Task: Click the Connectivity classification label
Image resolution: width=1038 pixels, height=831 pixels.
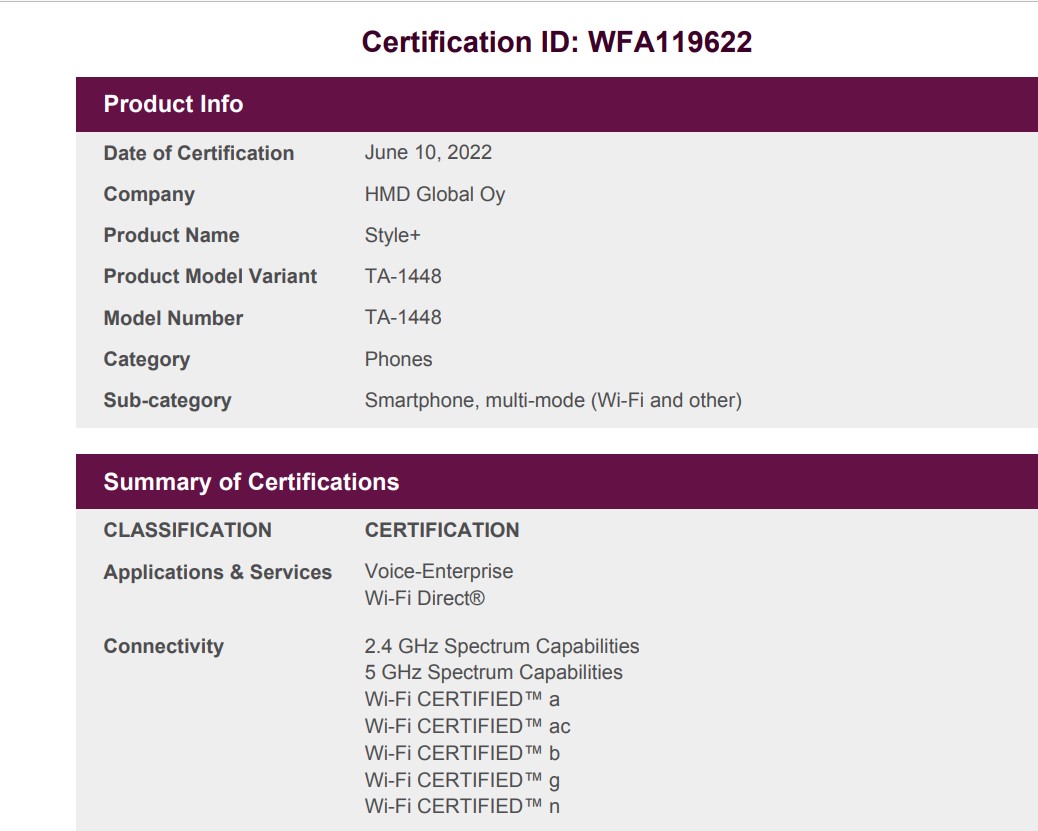Action: 163,646
